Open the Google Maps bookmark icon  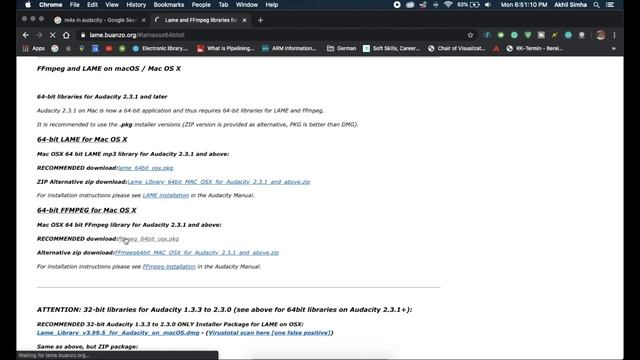82,49
